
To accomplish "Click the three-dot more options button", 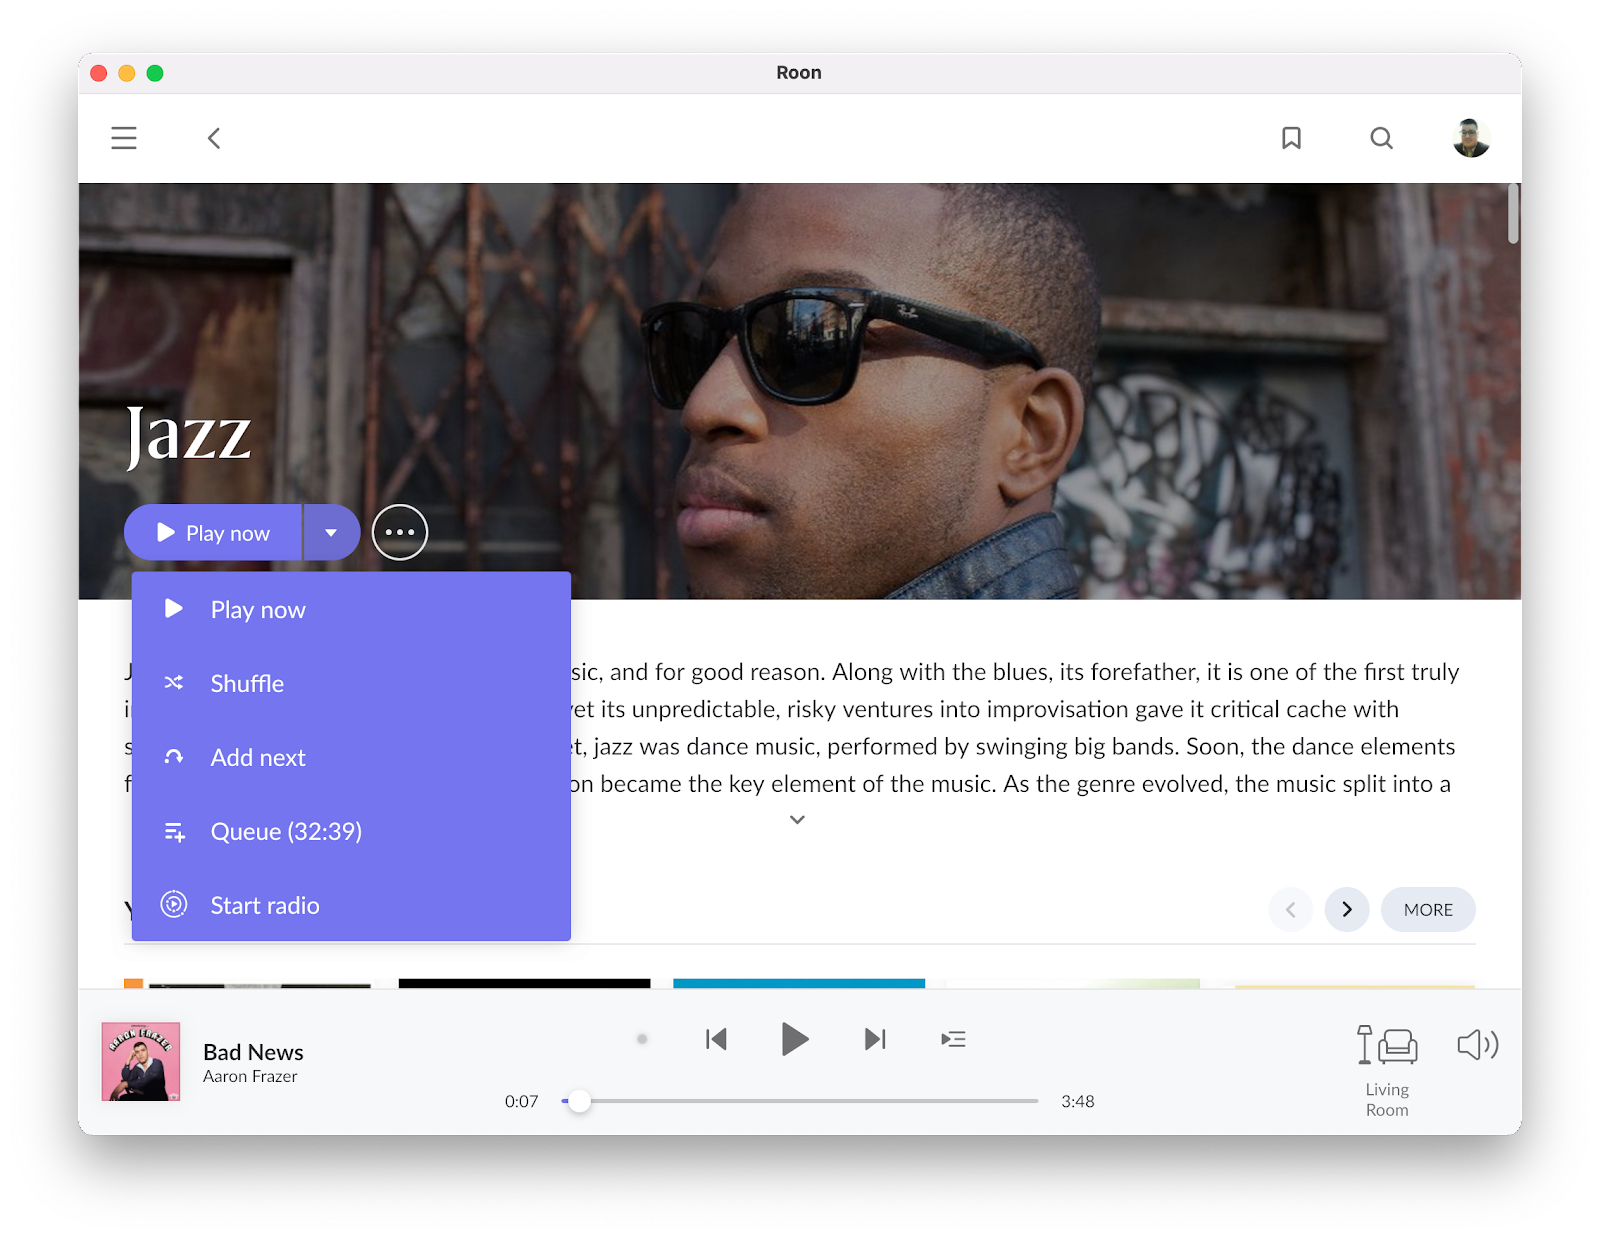I will (400, 532).
